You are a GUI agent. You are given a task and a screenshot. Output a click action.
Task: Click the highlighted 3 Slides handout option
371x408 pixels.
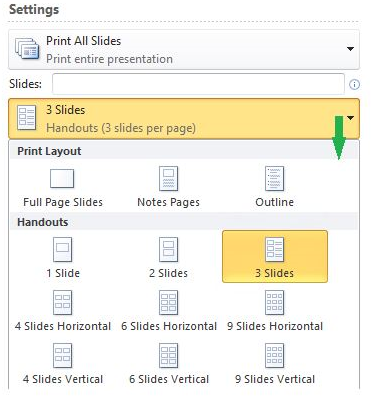[x=275, y=256]
